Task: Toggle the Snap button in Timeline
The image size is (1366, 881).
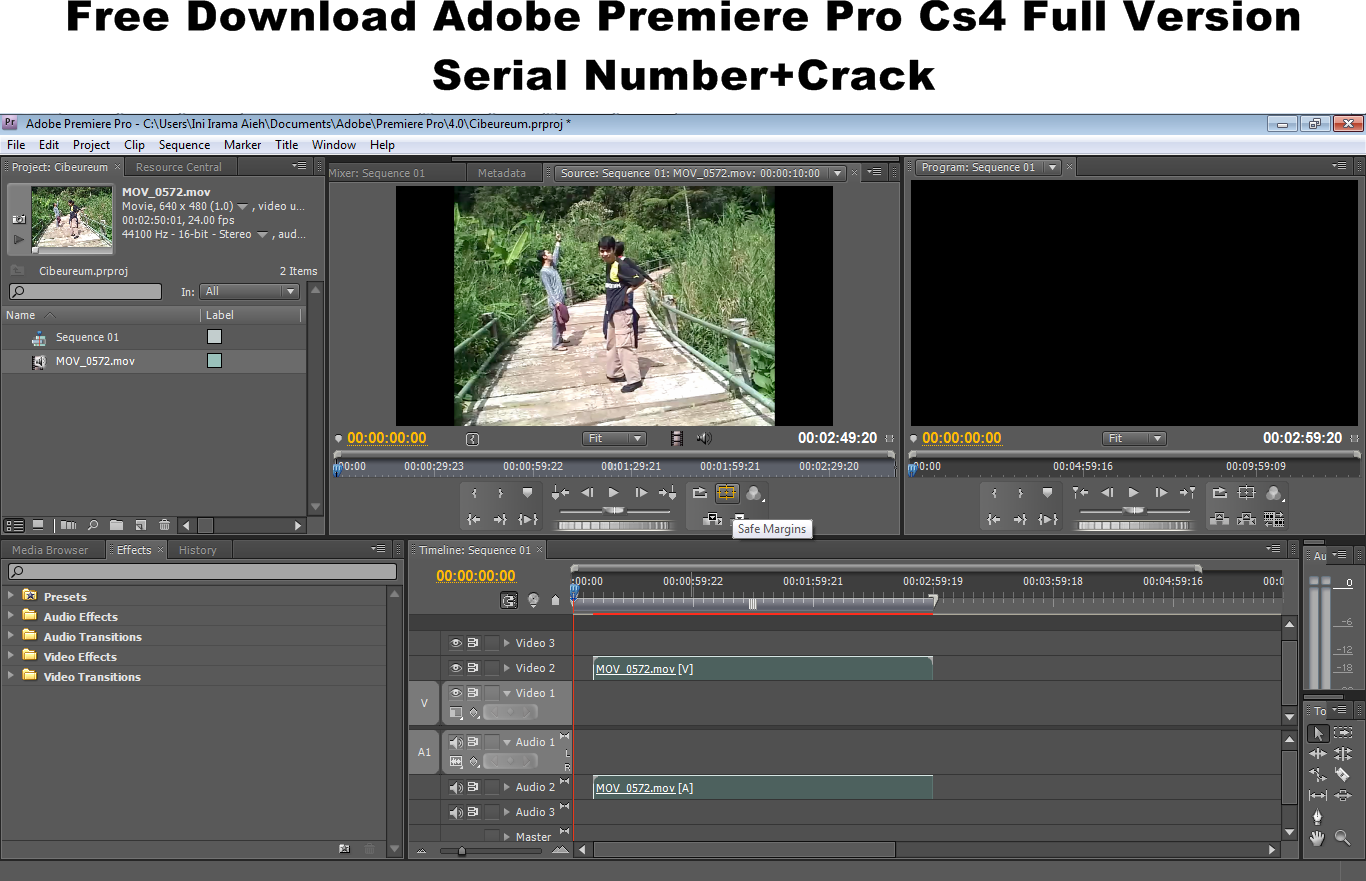Action: [x=510, y=600]
